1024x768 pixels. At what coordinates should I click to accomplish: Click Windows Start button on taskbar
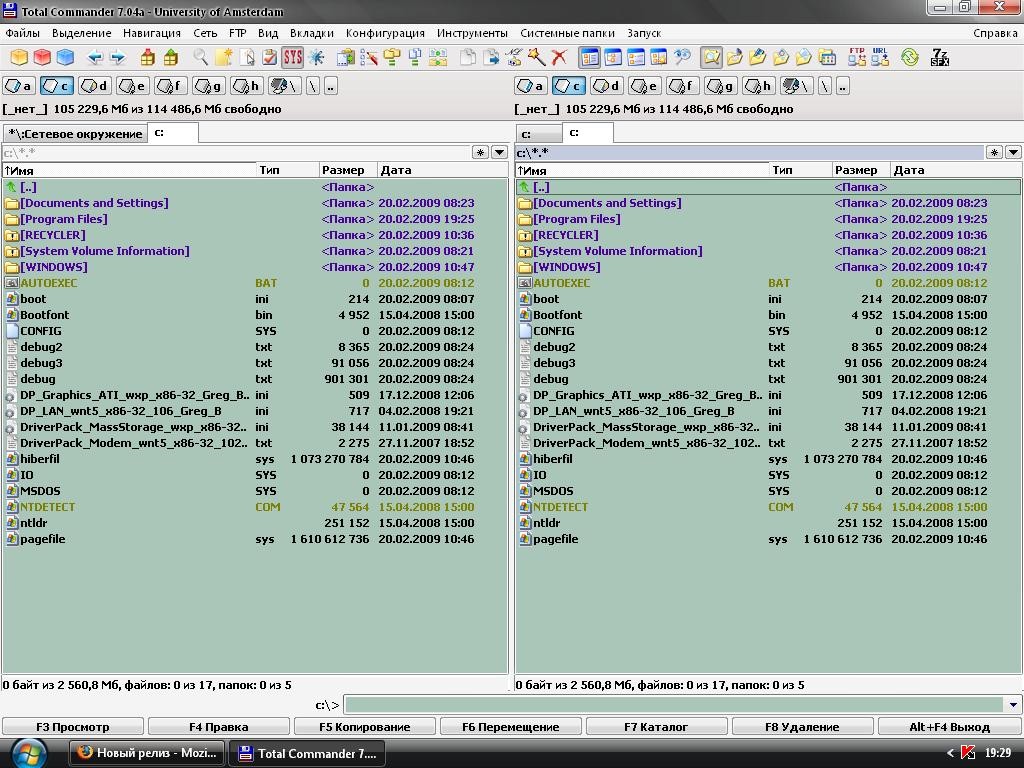[27, 754]
